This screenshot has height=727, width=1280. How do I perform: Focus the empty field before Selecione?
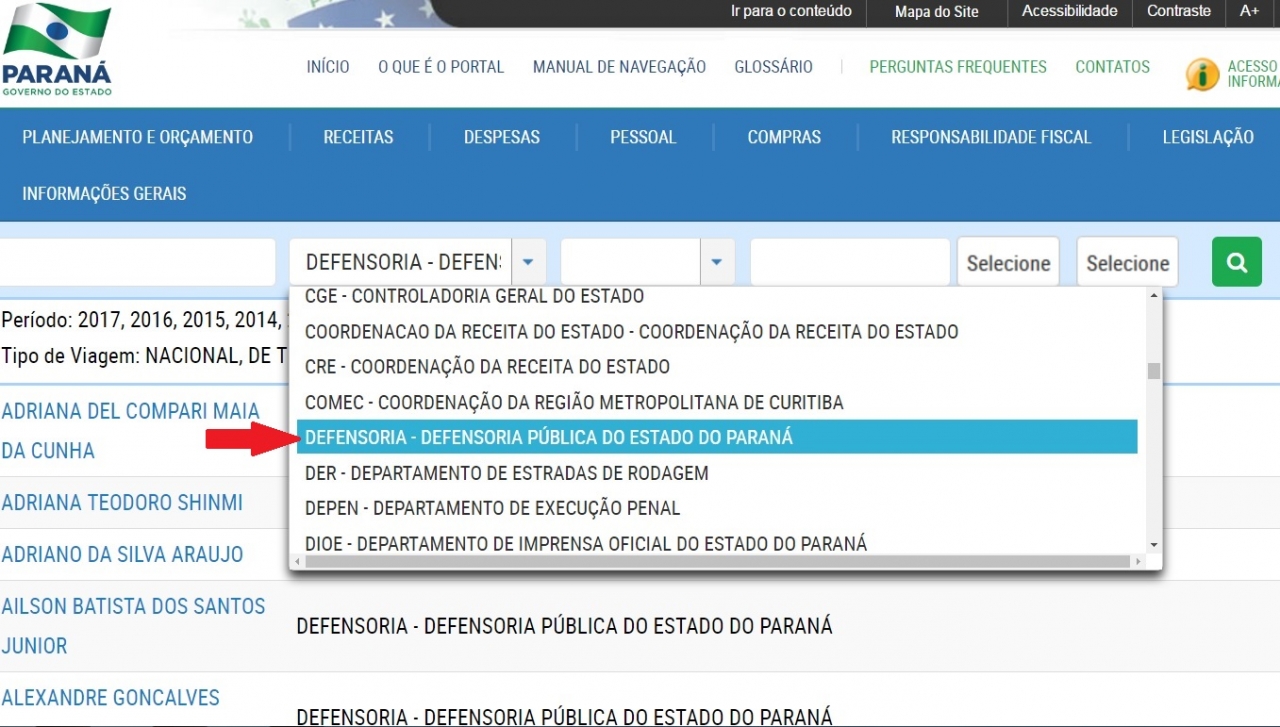tap(850, 262)
